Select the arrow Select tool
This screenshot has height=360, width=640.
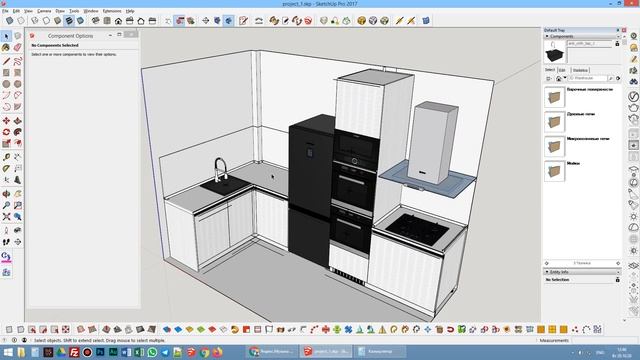[x=6, y=36]
